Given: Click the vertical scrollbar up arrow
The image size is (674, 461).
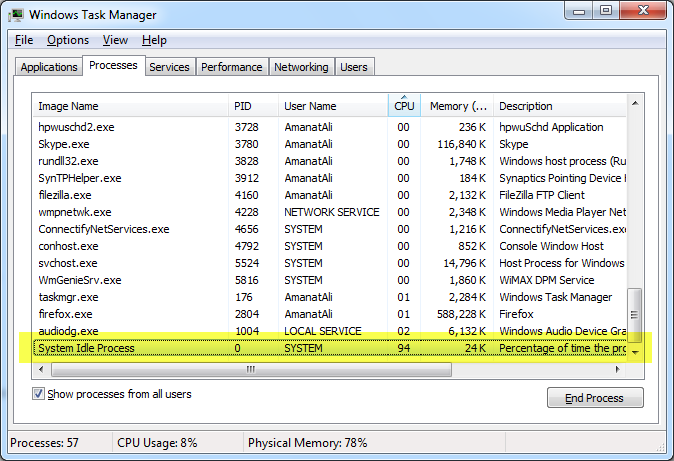Looking at the screenshot, I should (x=634, y=103).
